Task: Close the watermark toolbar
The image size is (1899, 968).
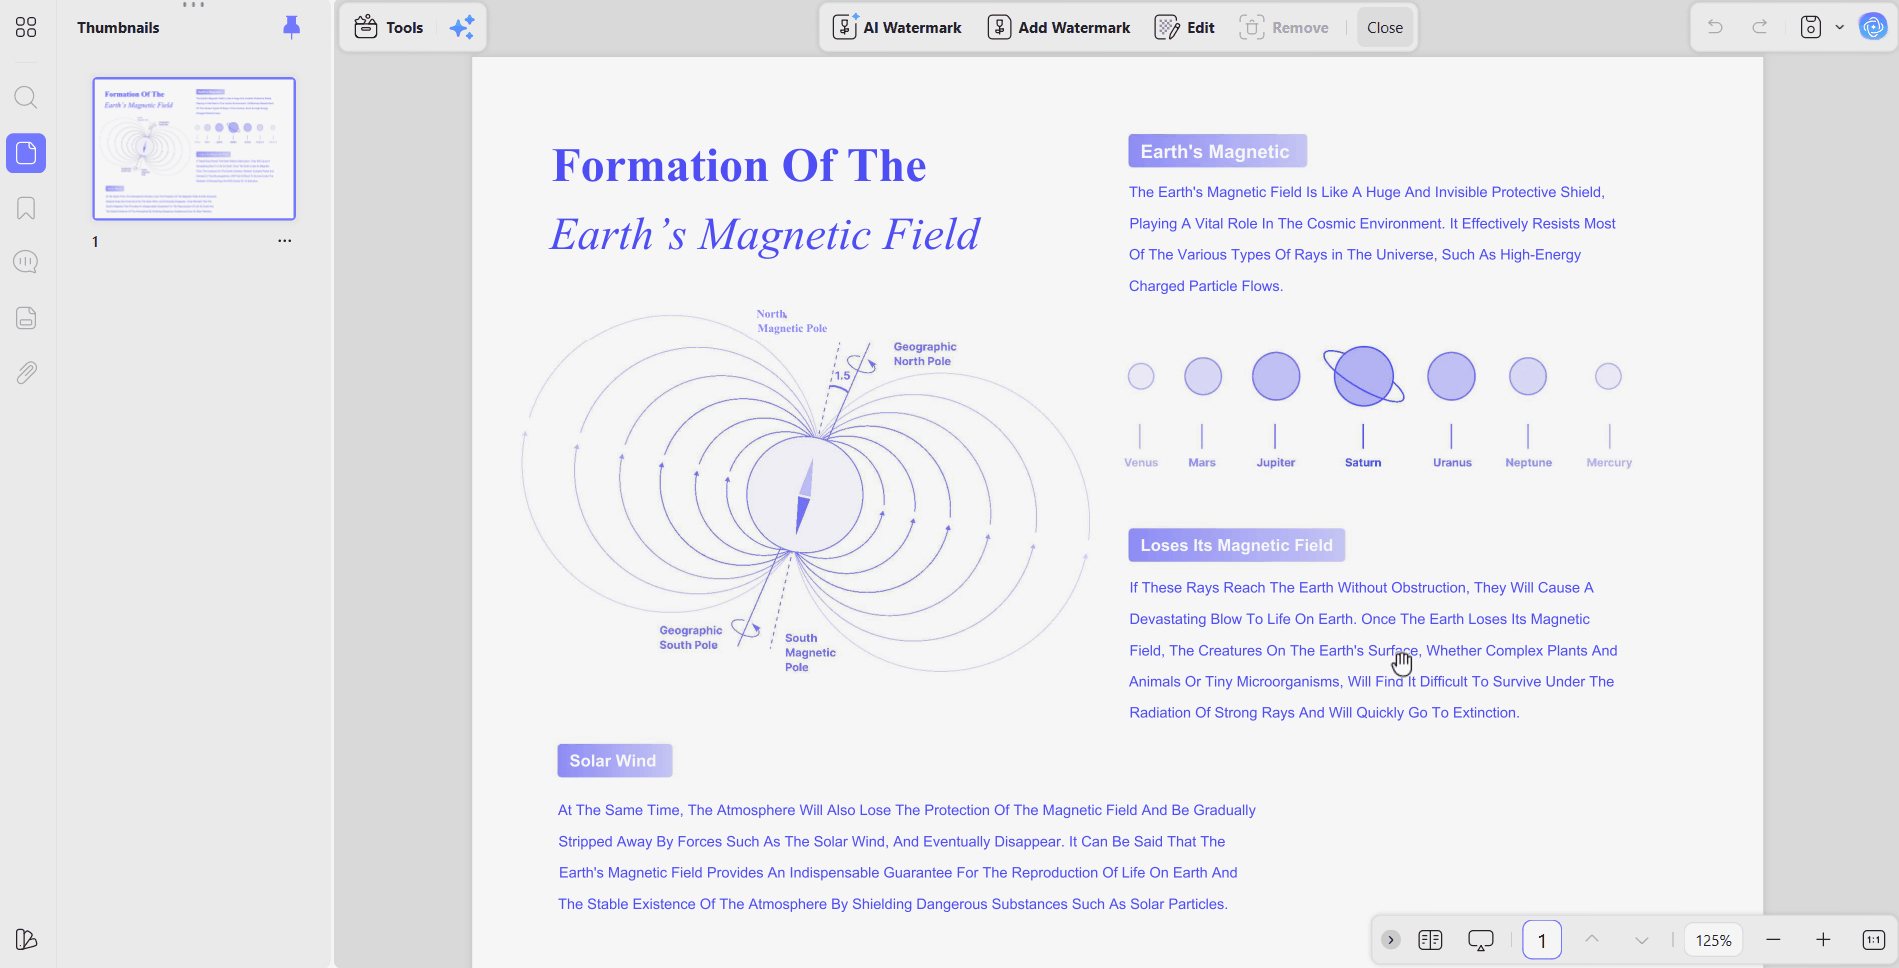Action: pyautogui.click(x=1385, y=27)
